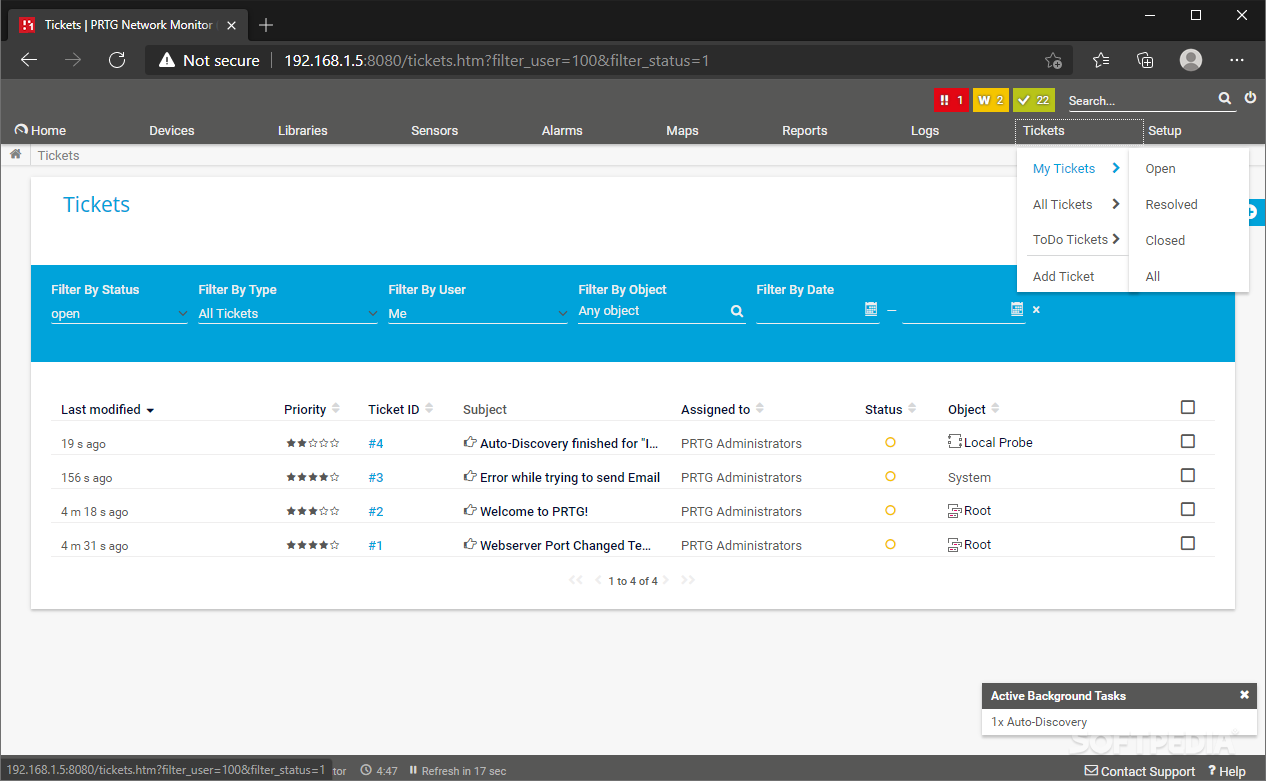Go to next page of tickets

(x=665, y=580)
